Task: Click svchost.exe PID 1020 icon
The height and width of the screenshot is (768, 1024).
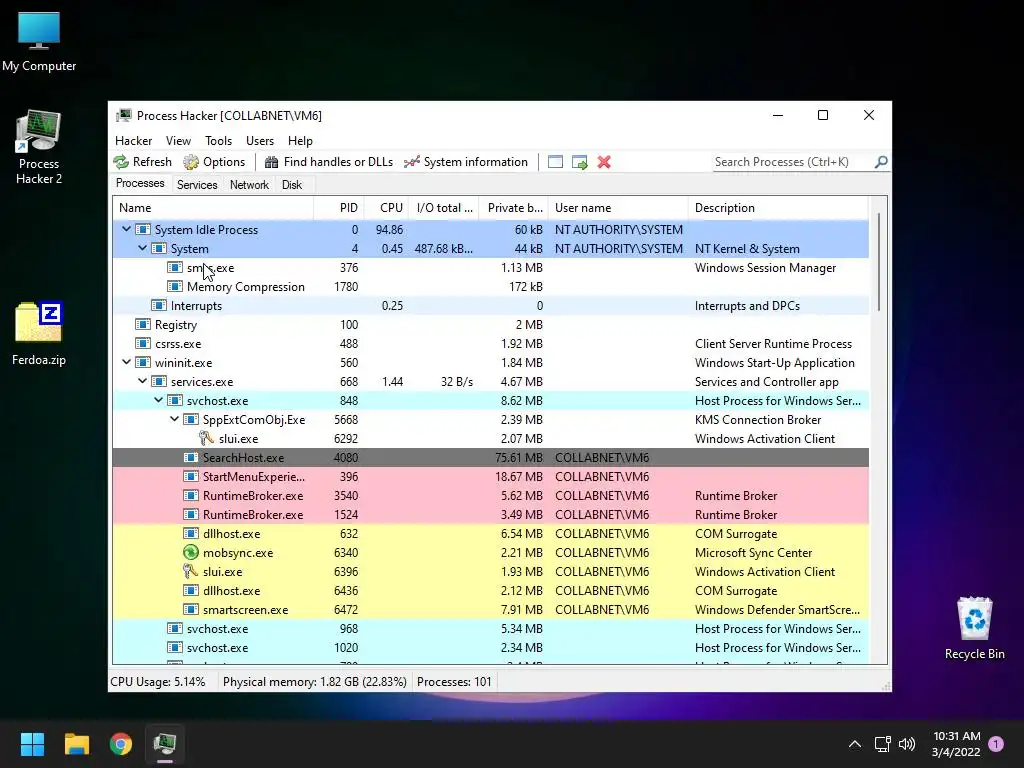Action: tap(174, 647)
